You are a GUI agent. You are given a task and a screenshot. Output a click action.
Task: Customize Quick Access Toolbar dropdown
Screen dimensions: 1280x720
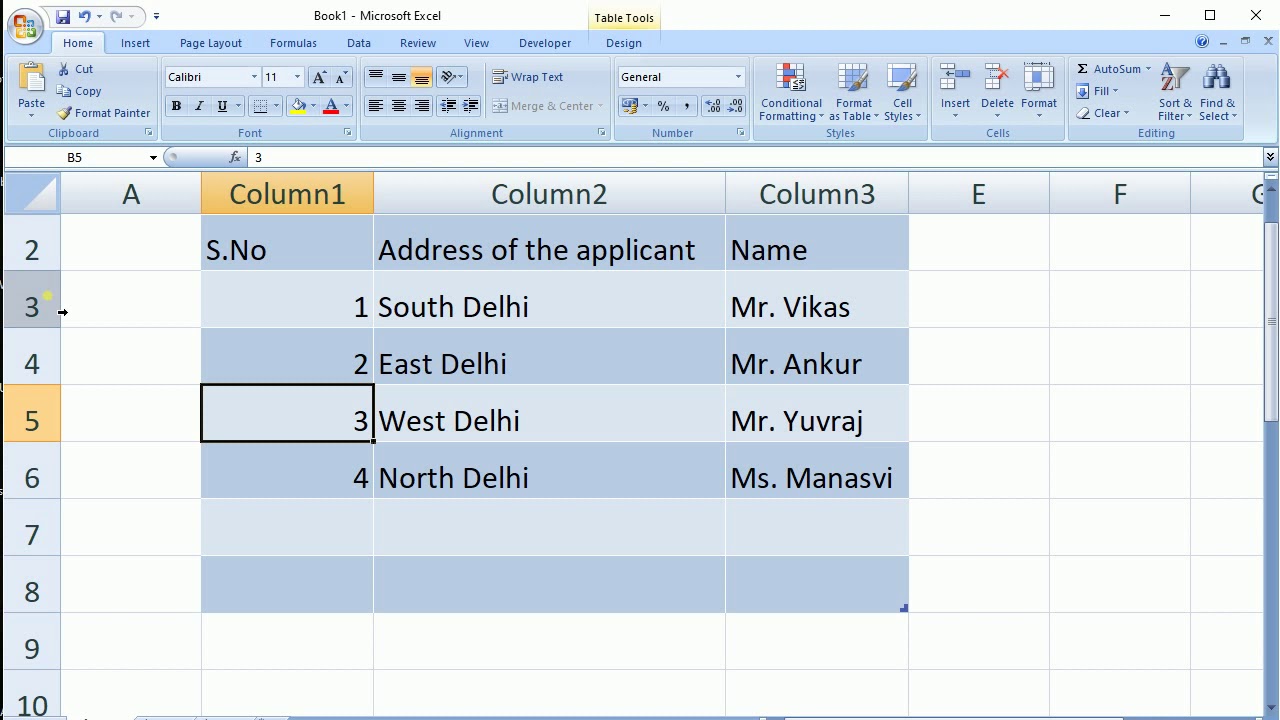click(156, 16)
